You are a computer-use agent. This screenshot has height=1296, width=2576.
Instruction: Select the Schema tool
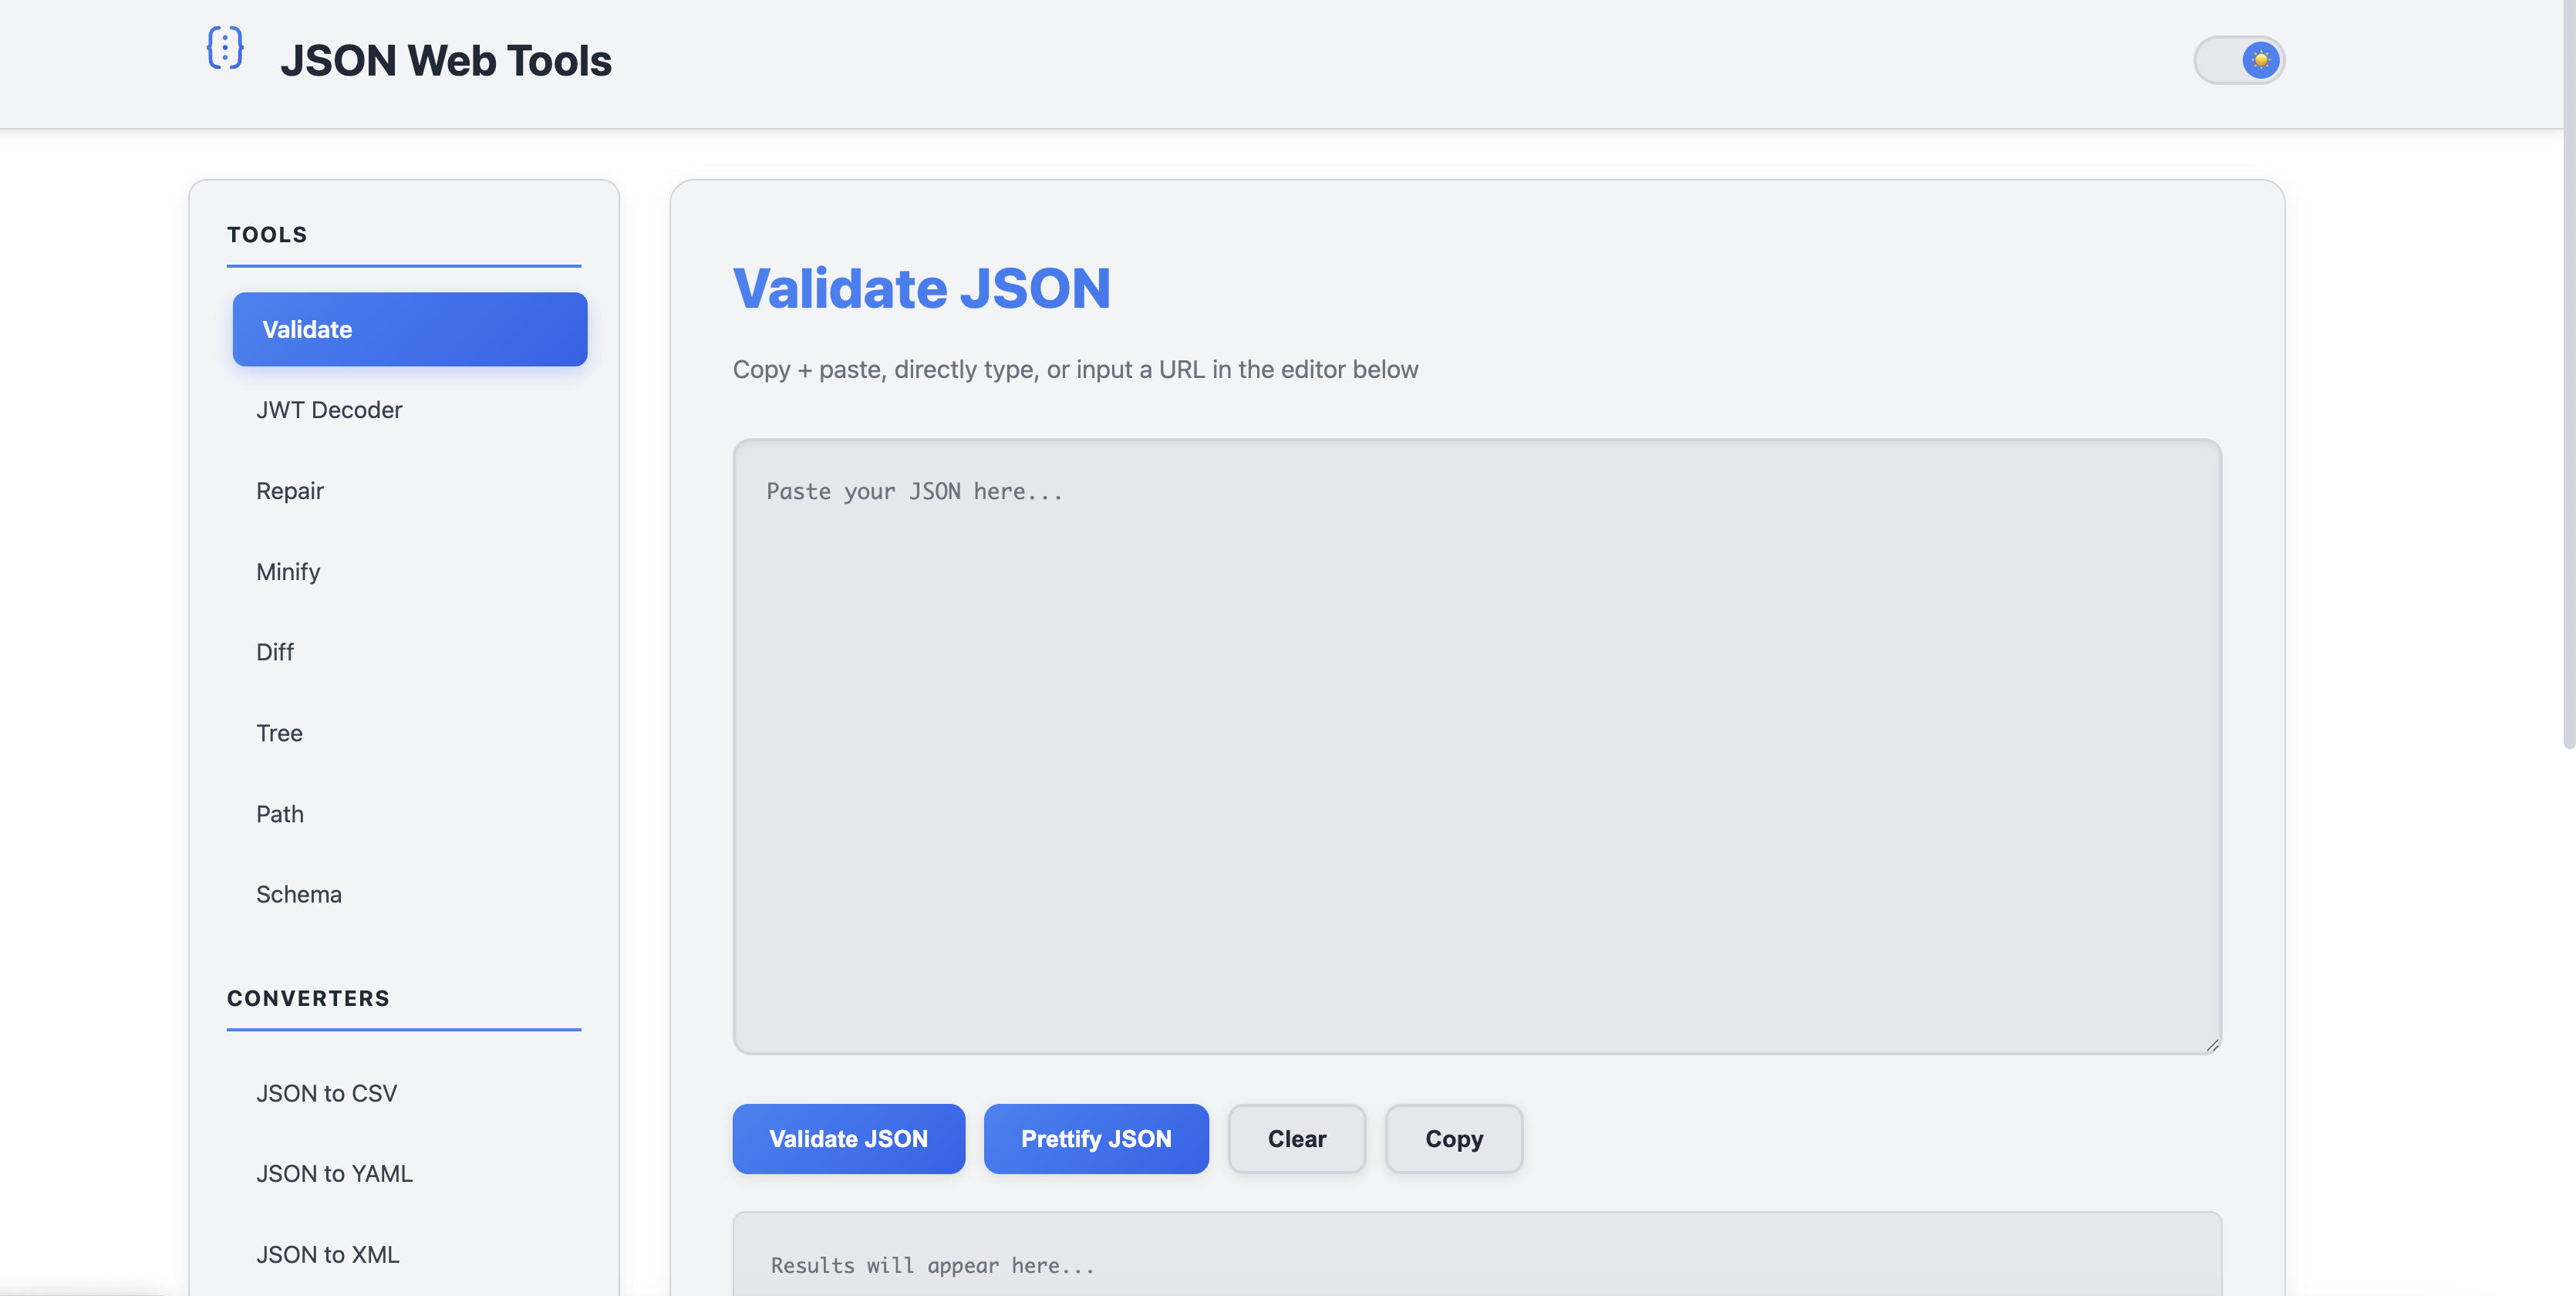298,894
